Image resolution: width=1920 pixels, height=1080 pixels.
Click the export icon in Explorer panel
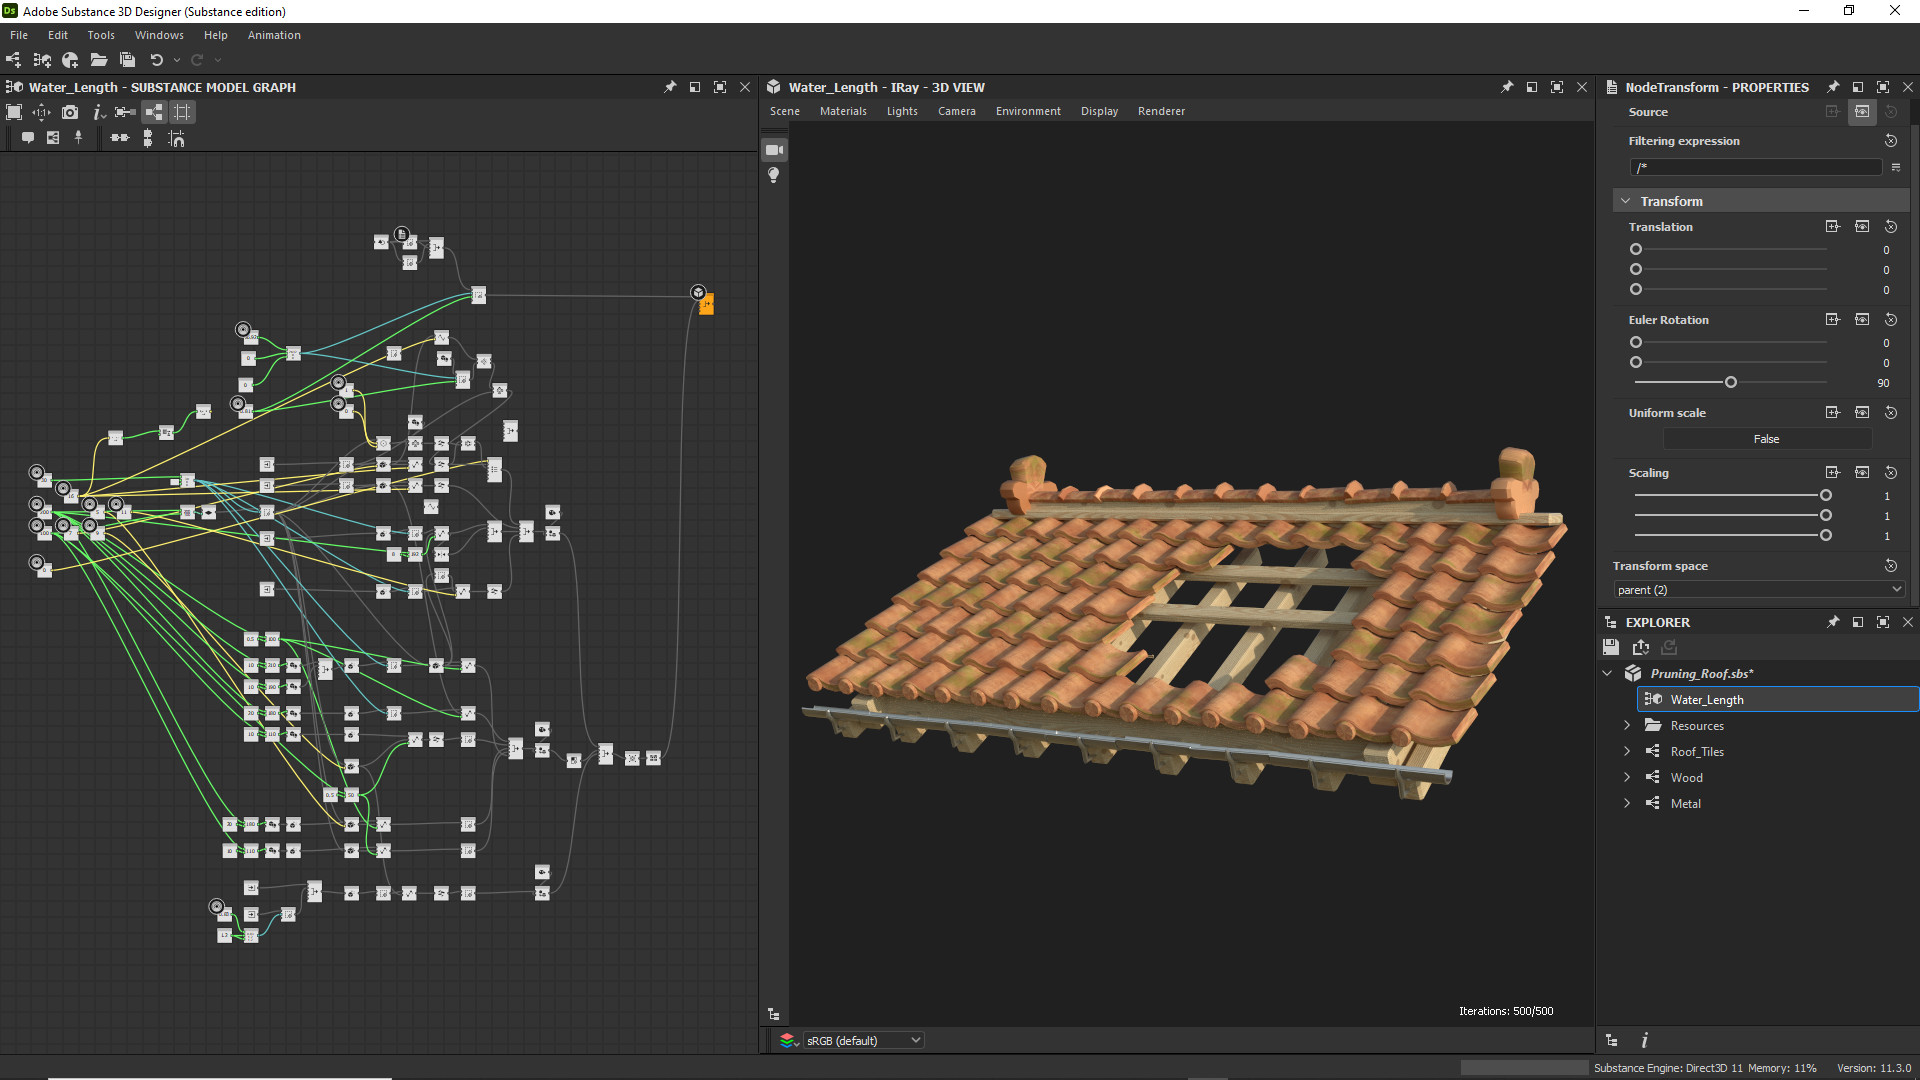point(1640,647)
